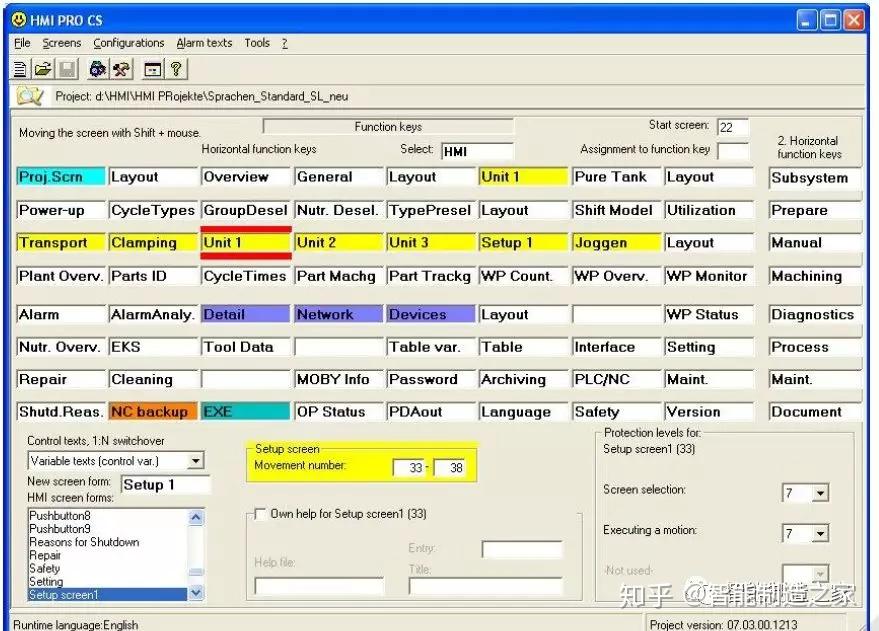Expand the Variable texts control var dropdown
This screenshot has width=879, height=631.
195,461
